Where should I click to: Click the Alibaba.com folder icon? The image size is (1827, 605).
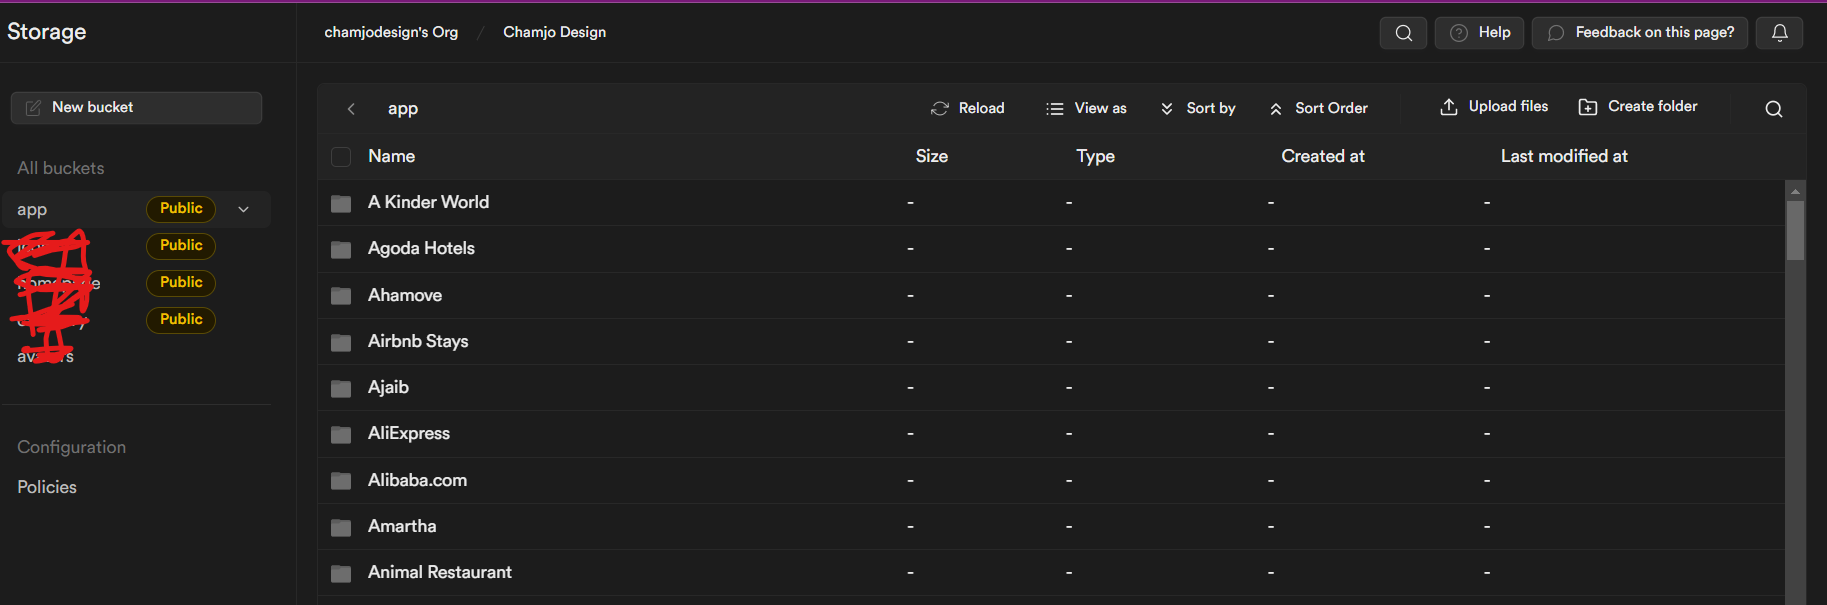[x=341, y=481]
